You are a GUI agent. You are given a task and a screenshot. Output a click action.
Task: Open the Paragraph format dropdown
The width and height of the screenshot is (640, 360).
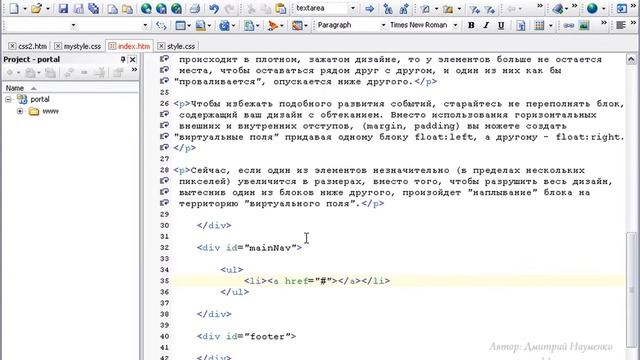click(383, 25)
